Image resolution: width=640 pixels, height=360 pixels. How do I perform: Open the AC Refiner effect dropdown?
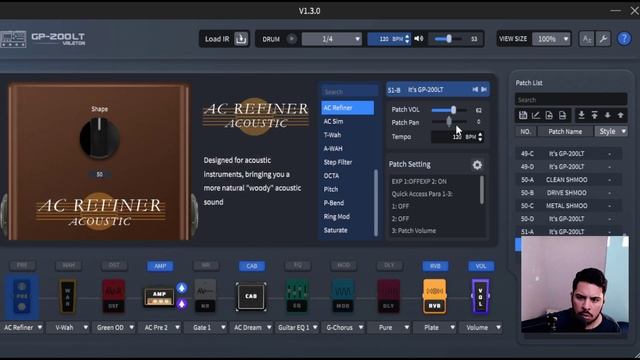[22, 327]
